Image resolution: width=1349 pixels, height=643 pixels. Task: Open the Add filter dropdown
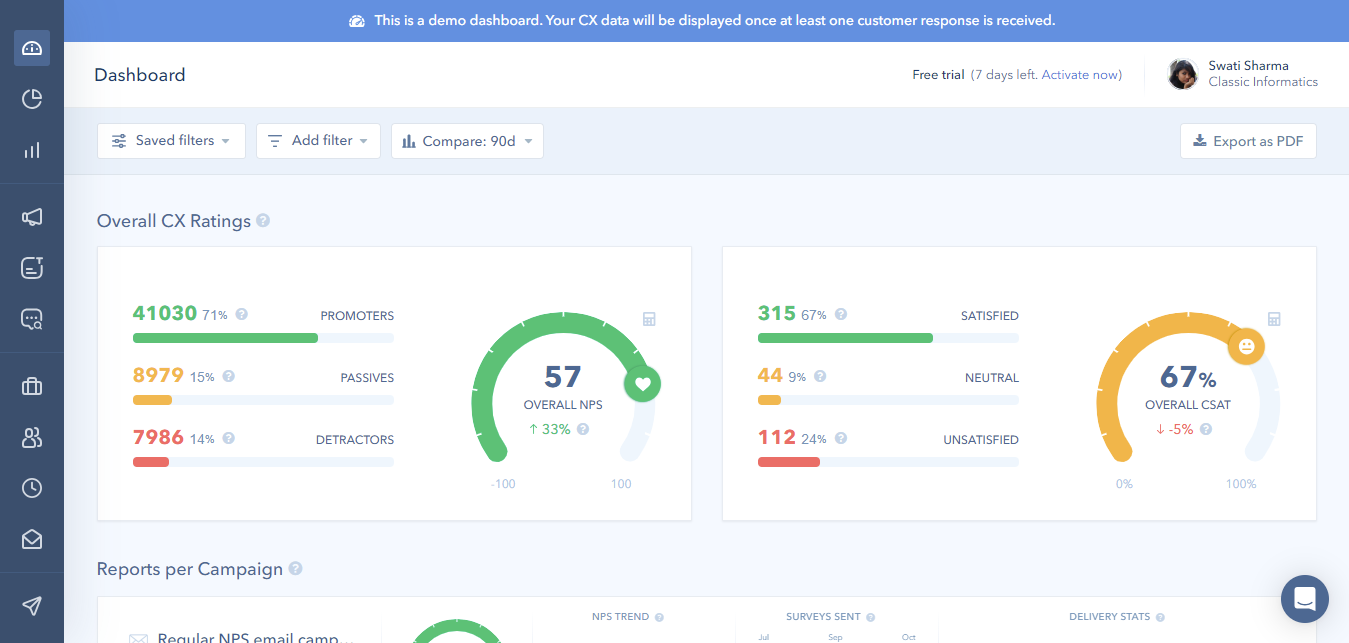click(x=318, y=141)
